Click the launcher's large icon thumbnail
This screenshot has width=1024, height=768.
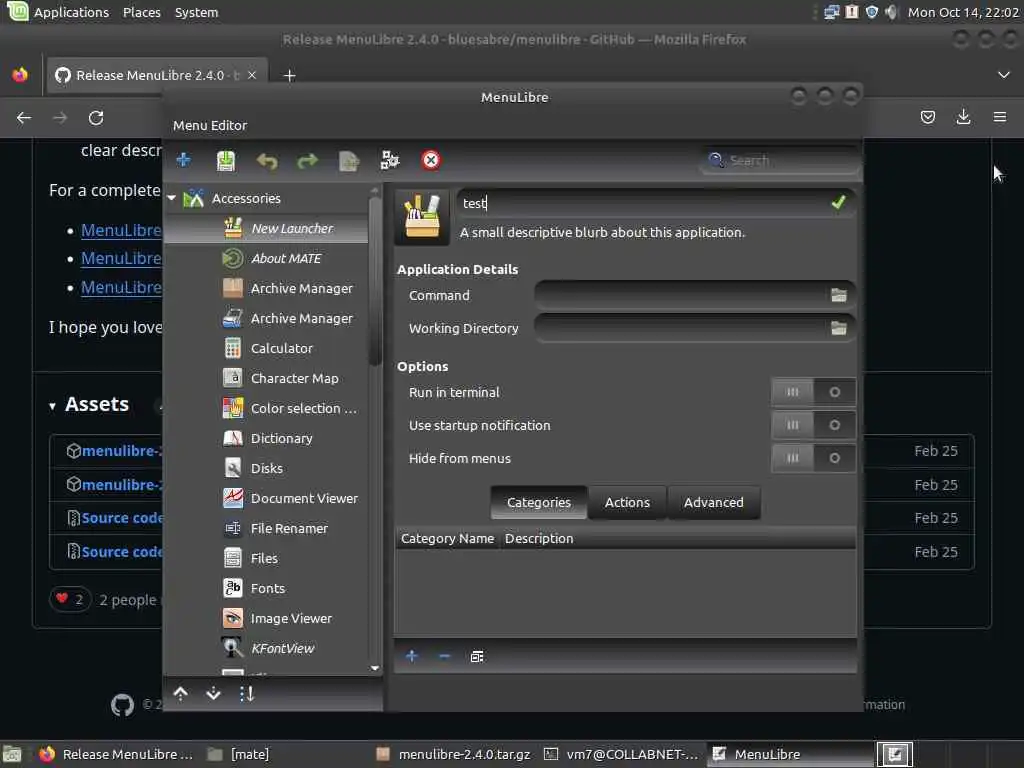pyautogui.click(x=422, y=217)
